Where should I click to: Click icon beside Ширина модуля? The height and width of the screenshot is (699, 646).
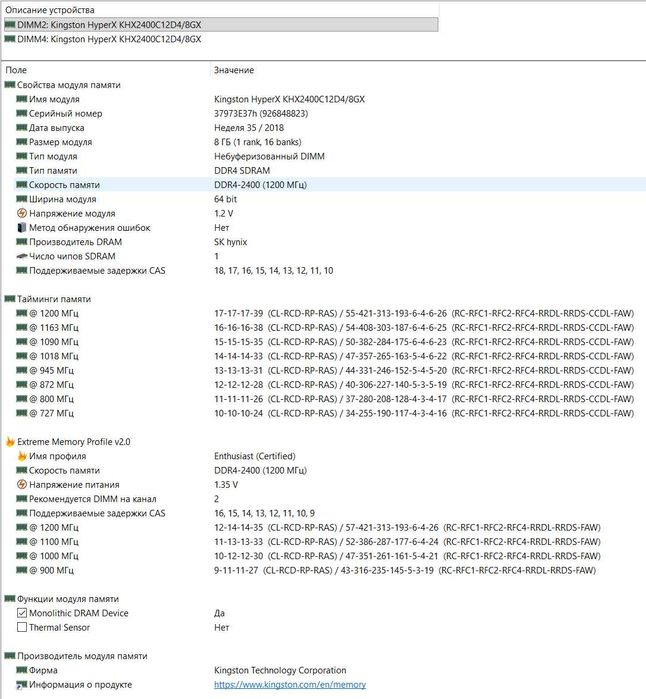pos(22,199)
